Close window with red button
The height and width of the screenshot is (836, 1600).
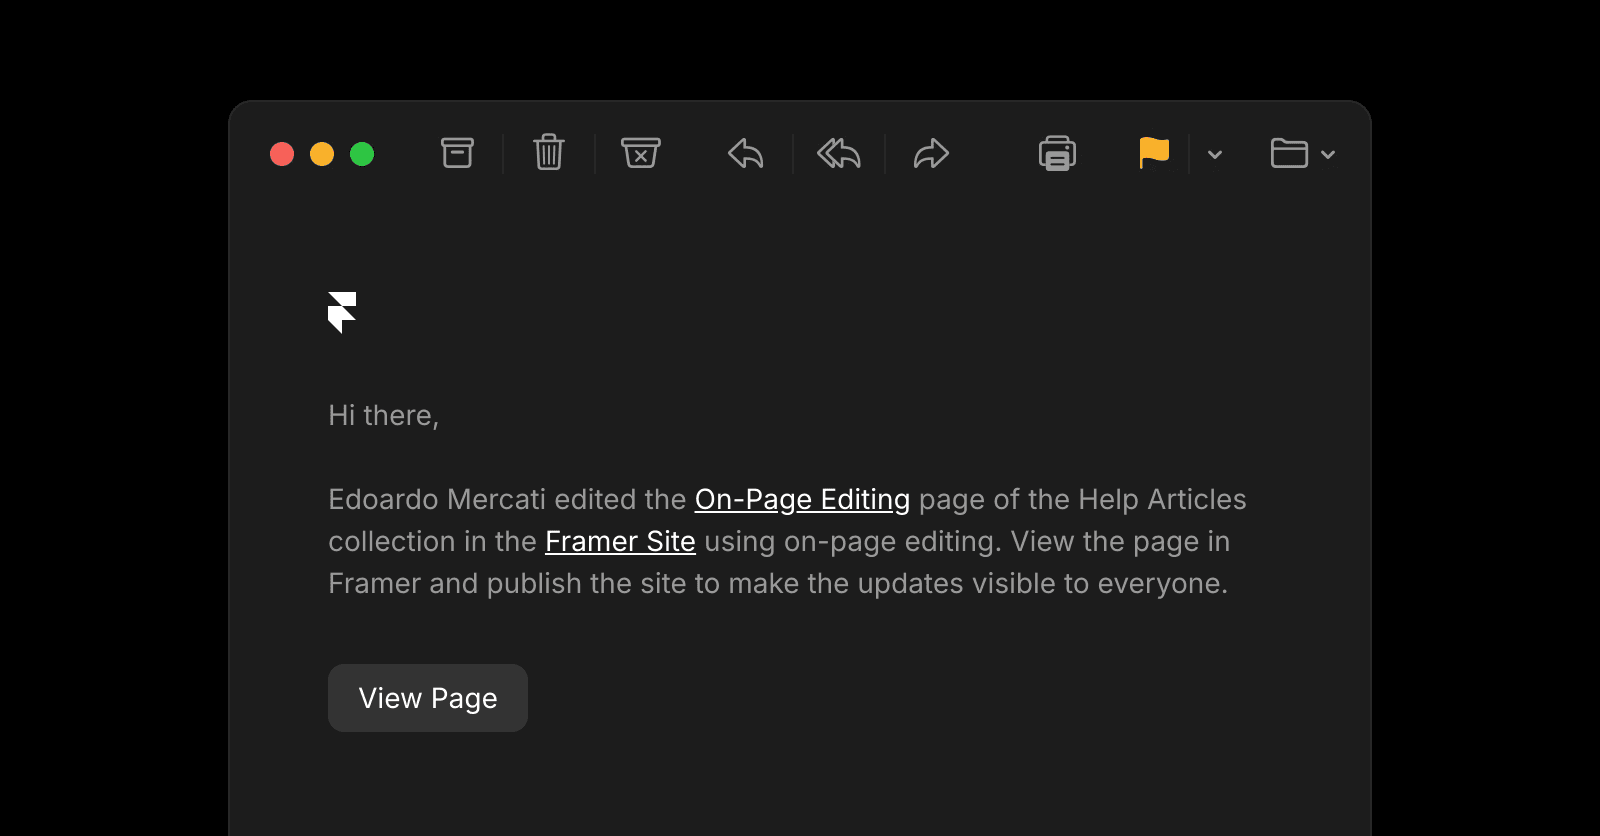click(282, 154)
